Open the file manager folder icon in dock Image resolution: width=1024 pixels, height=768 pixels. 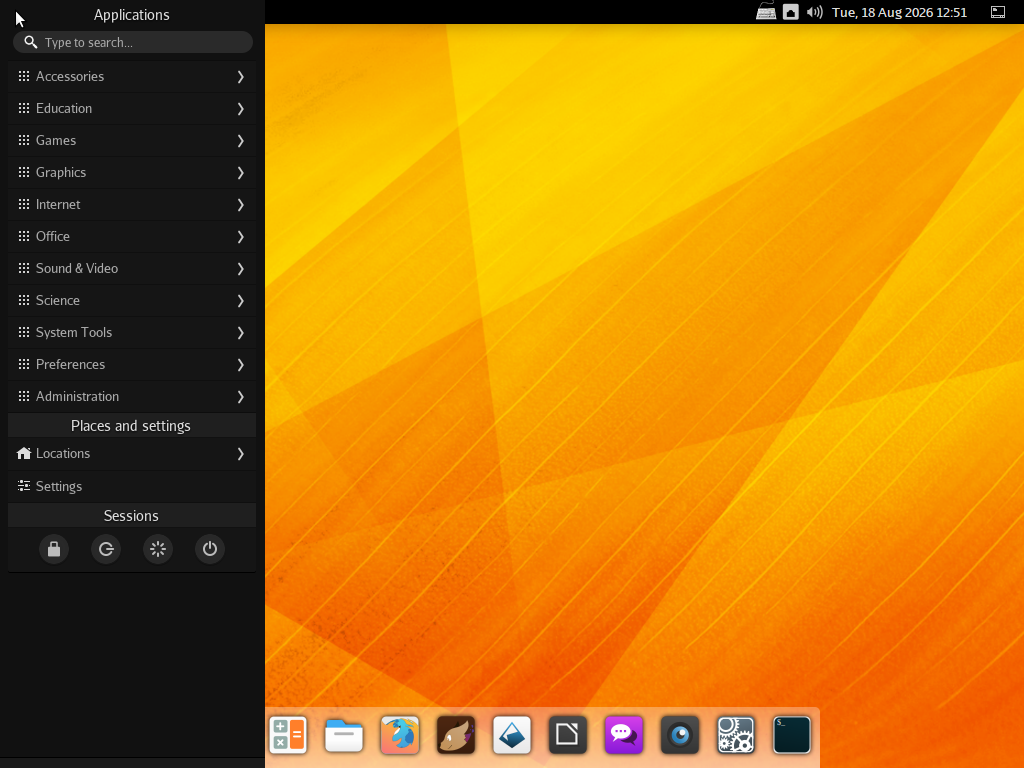point(344,735)
